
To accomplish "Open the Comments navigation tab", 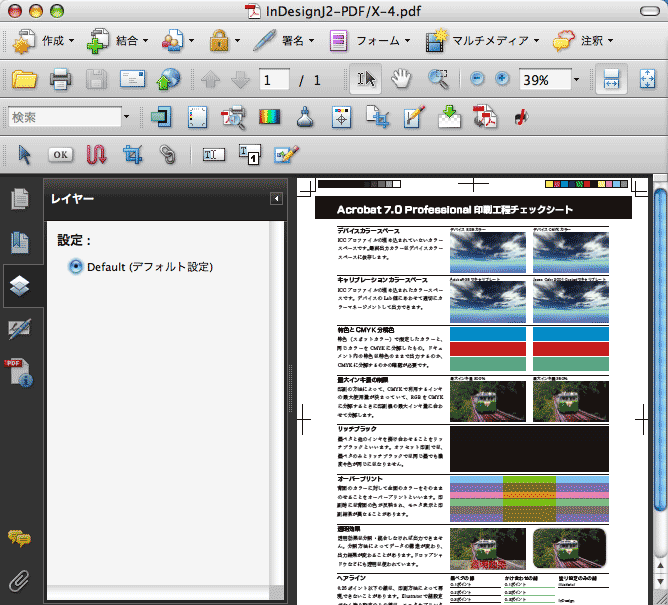I will [x=19, y=539].
